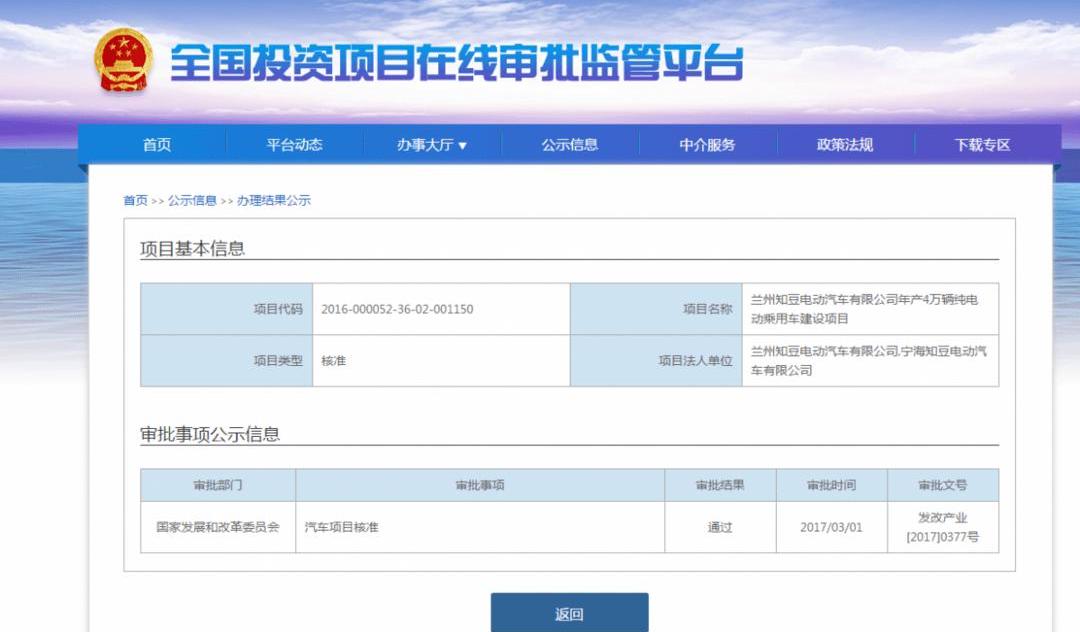Viewport: 1080px width, 632px height.
Task: Select document number 发改产业[2017]0377号
Action: coord(943,527)
